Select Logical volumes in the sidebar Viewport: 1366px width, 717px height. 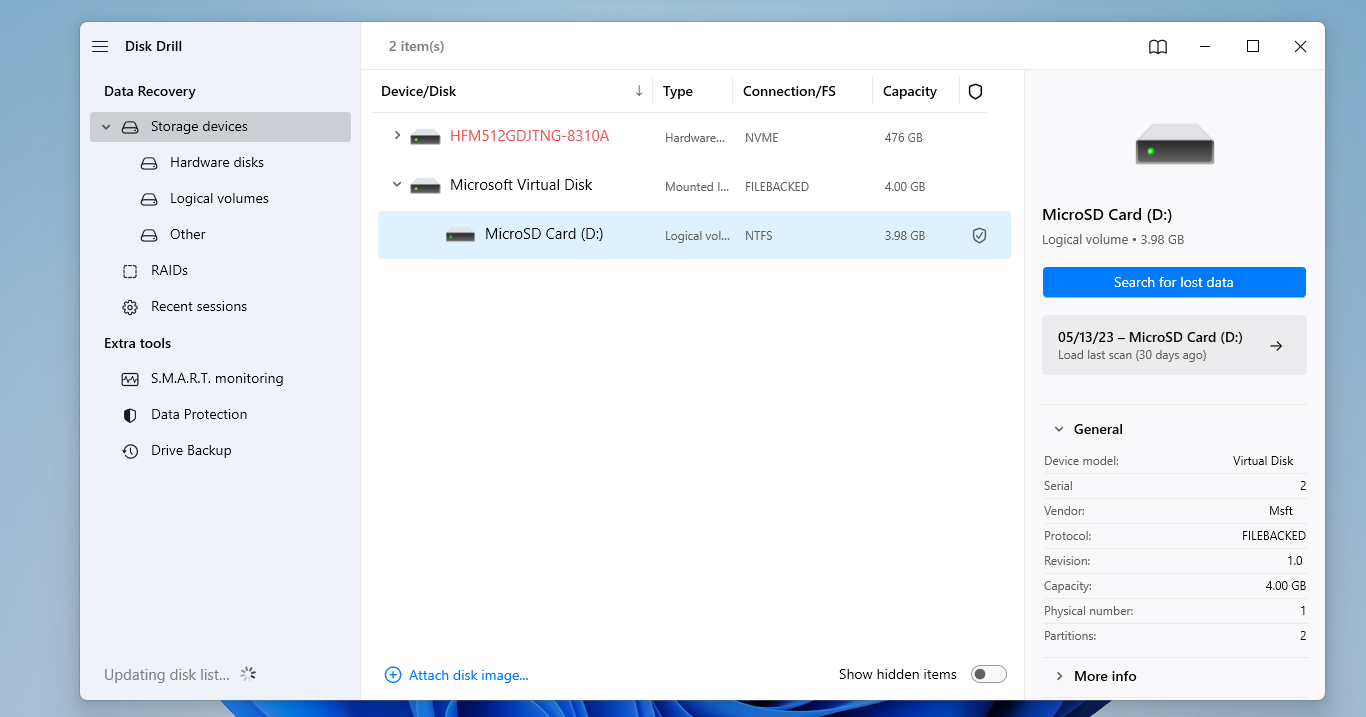[219, 199]
